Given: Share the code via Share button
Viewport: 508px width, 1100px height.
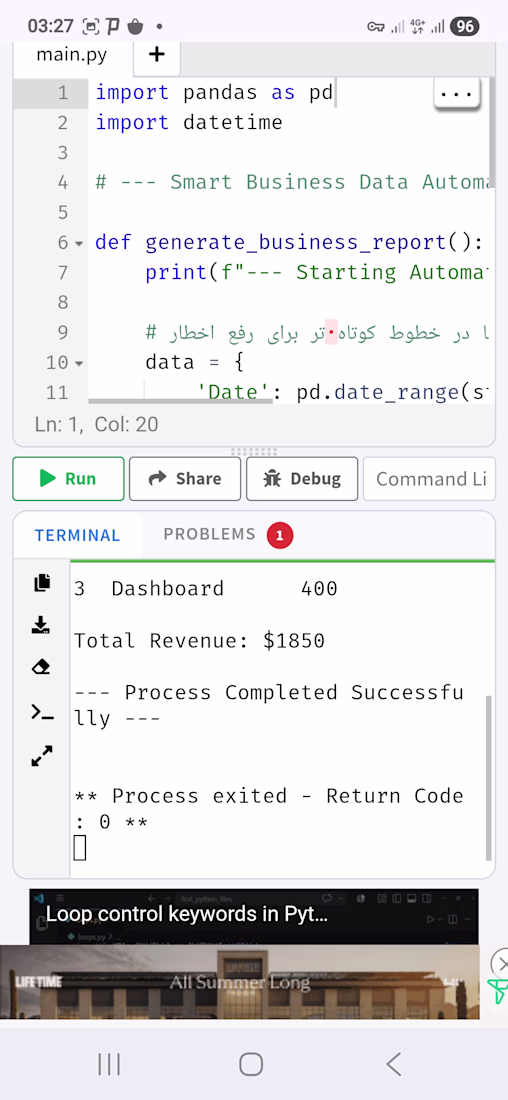Looking at the screenshot, I should point(185,478).
